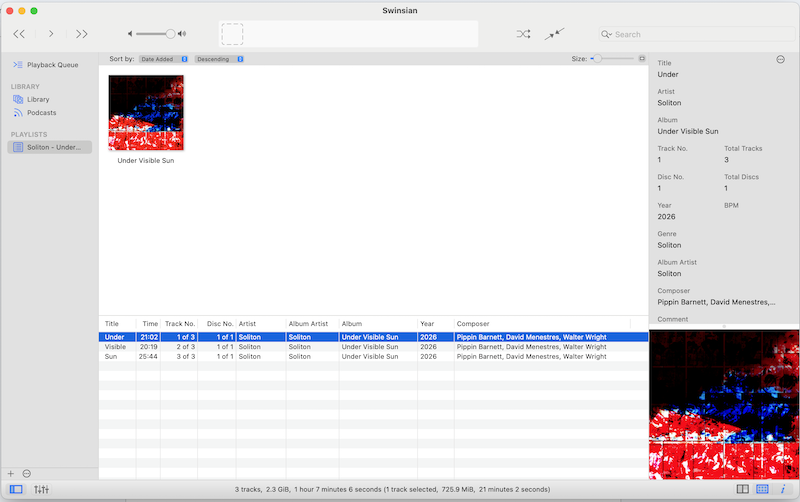Click the previous track button
The width and height of the screenshot is (800, 502).
(x=19, y=34)
